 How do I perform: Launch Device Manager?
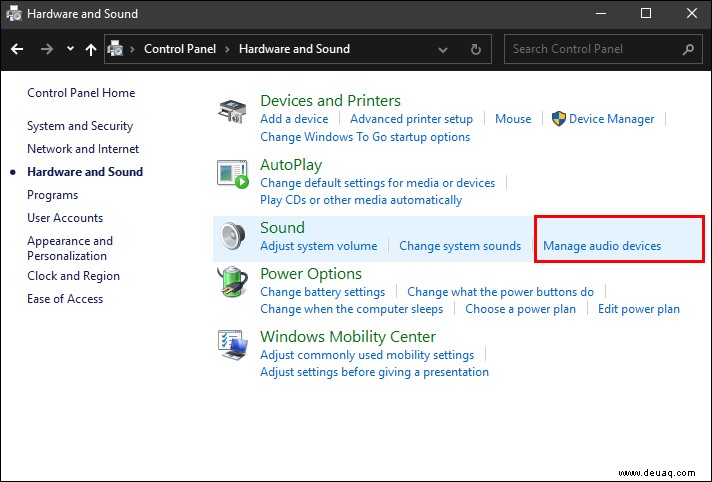(611, 119)
